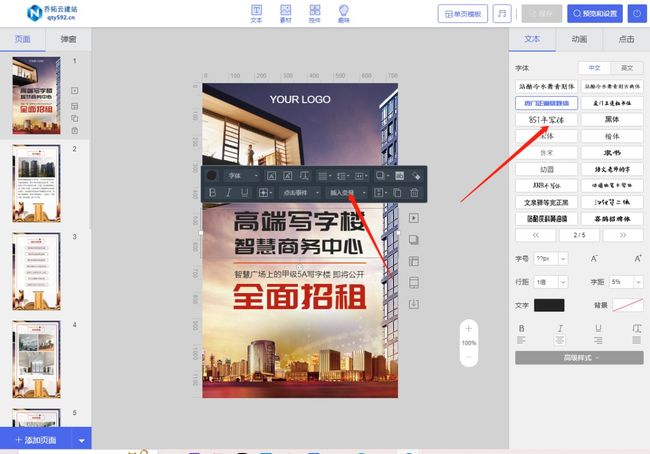Select page 3 thumbnail
Viewport: 650px width, 454px height.
tap(36, 271)
